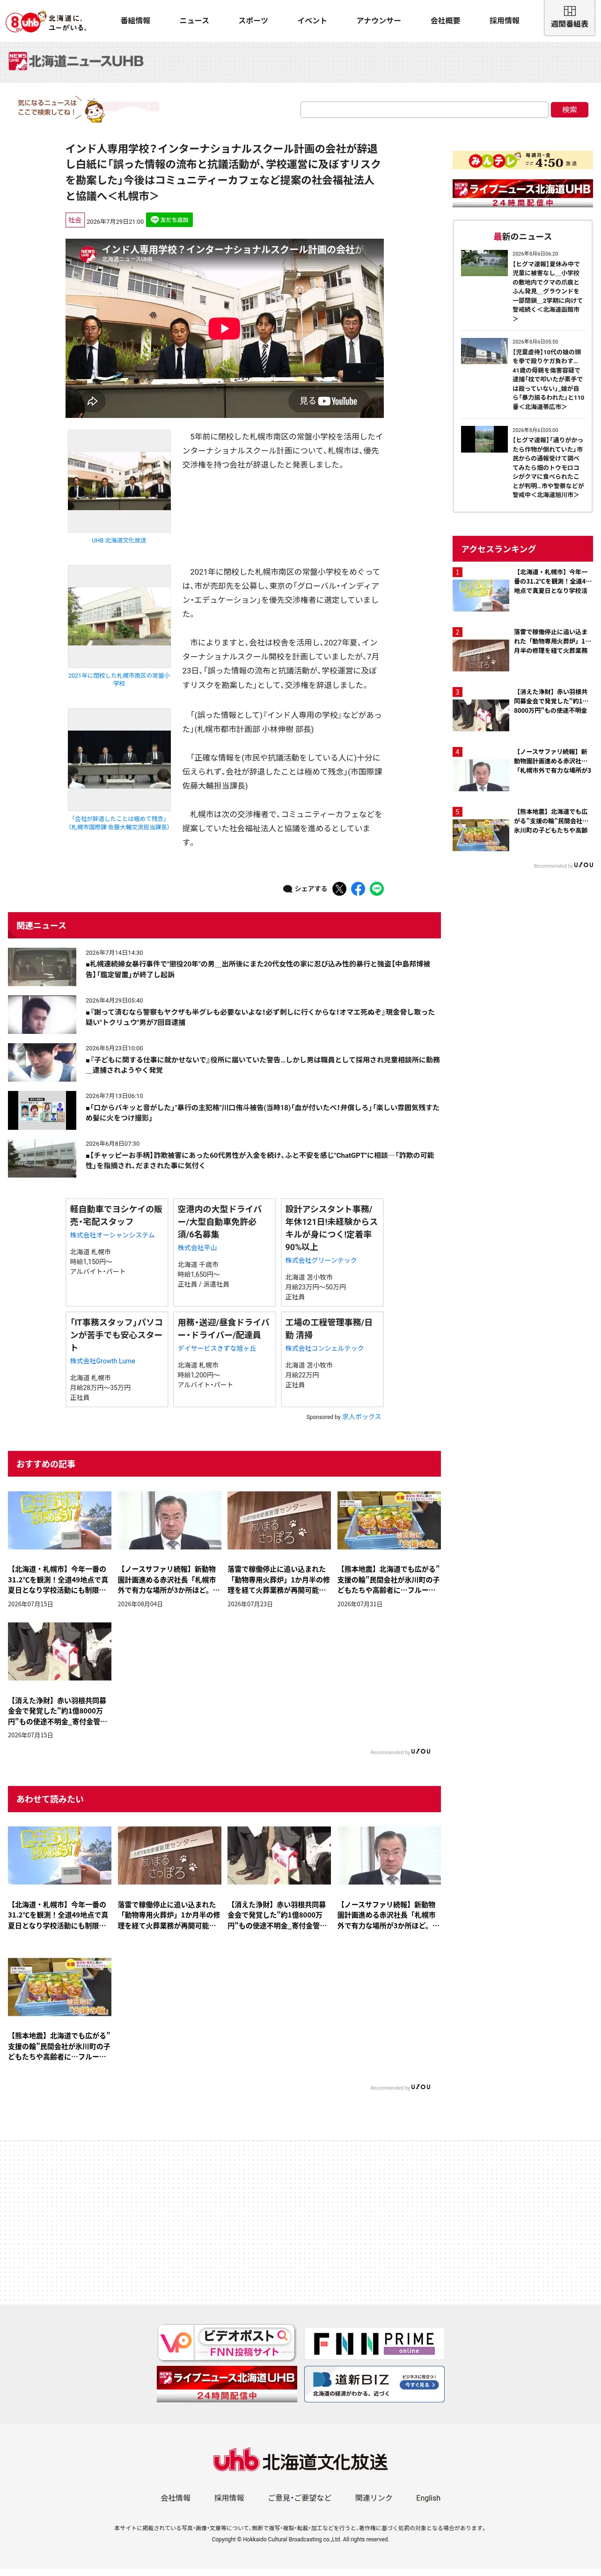Share the article via the green LINE icon
Image resolution: width=601 pixels, height=2576 pixels.
pos(377,888)
